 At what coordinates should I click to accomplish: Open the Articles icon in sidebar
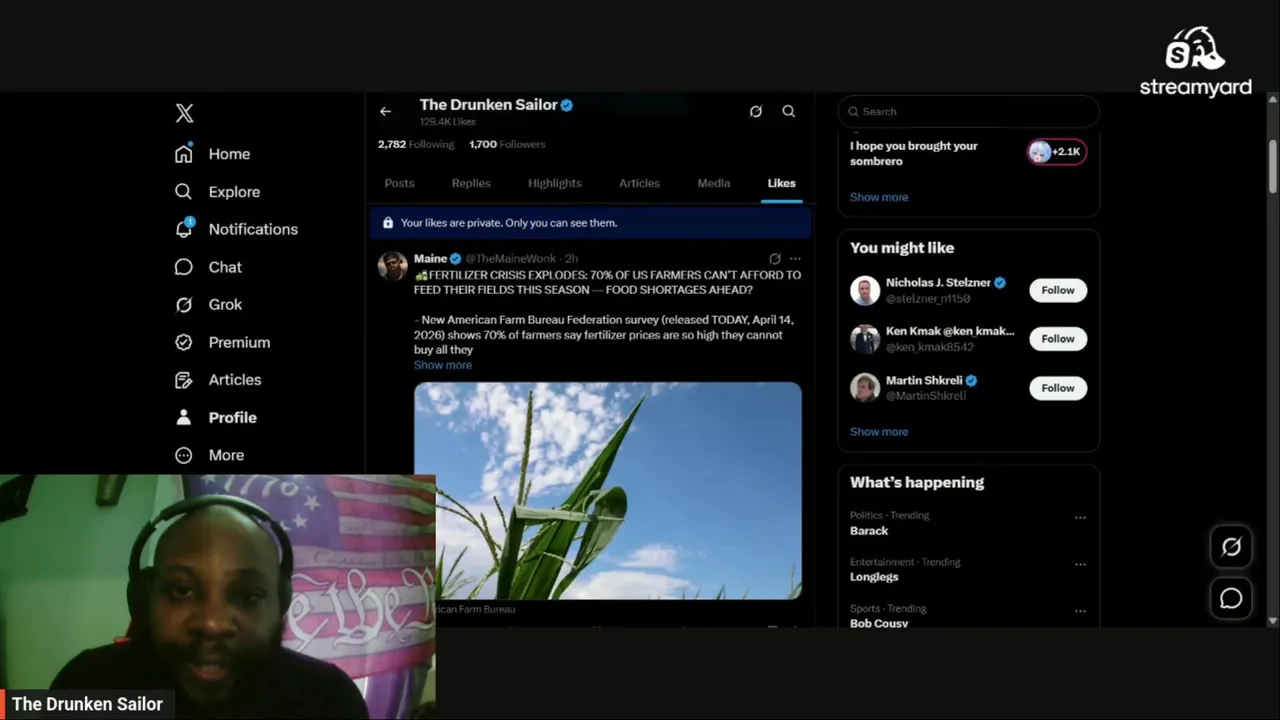coord(183,380)
